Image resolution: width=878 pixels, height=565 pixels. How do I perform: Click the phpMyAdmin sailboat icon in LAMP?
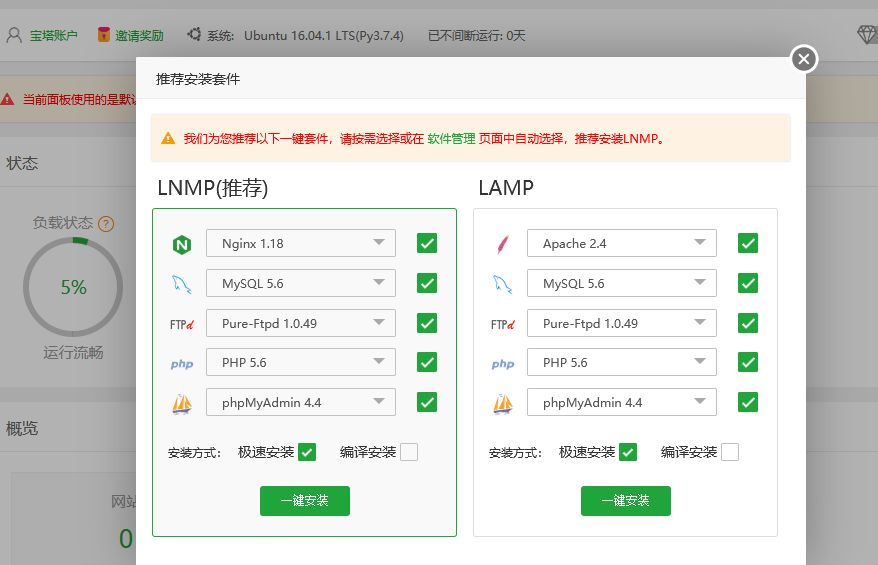click(x=503, y=404)
